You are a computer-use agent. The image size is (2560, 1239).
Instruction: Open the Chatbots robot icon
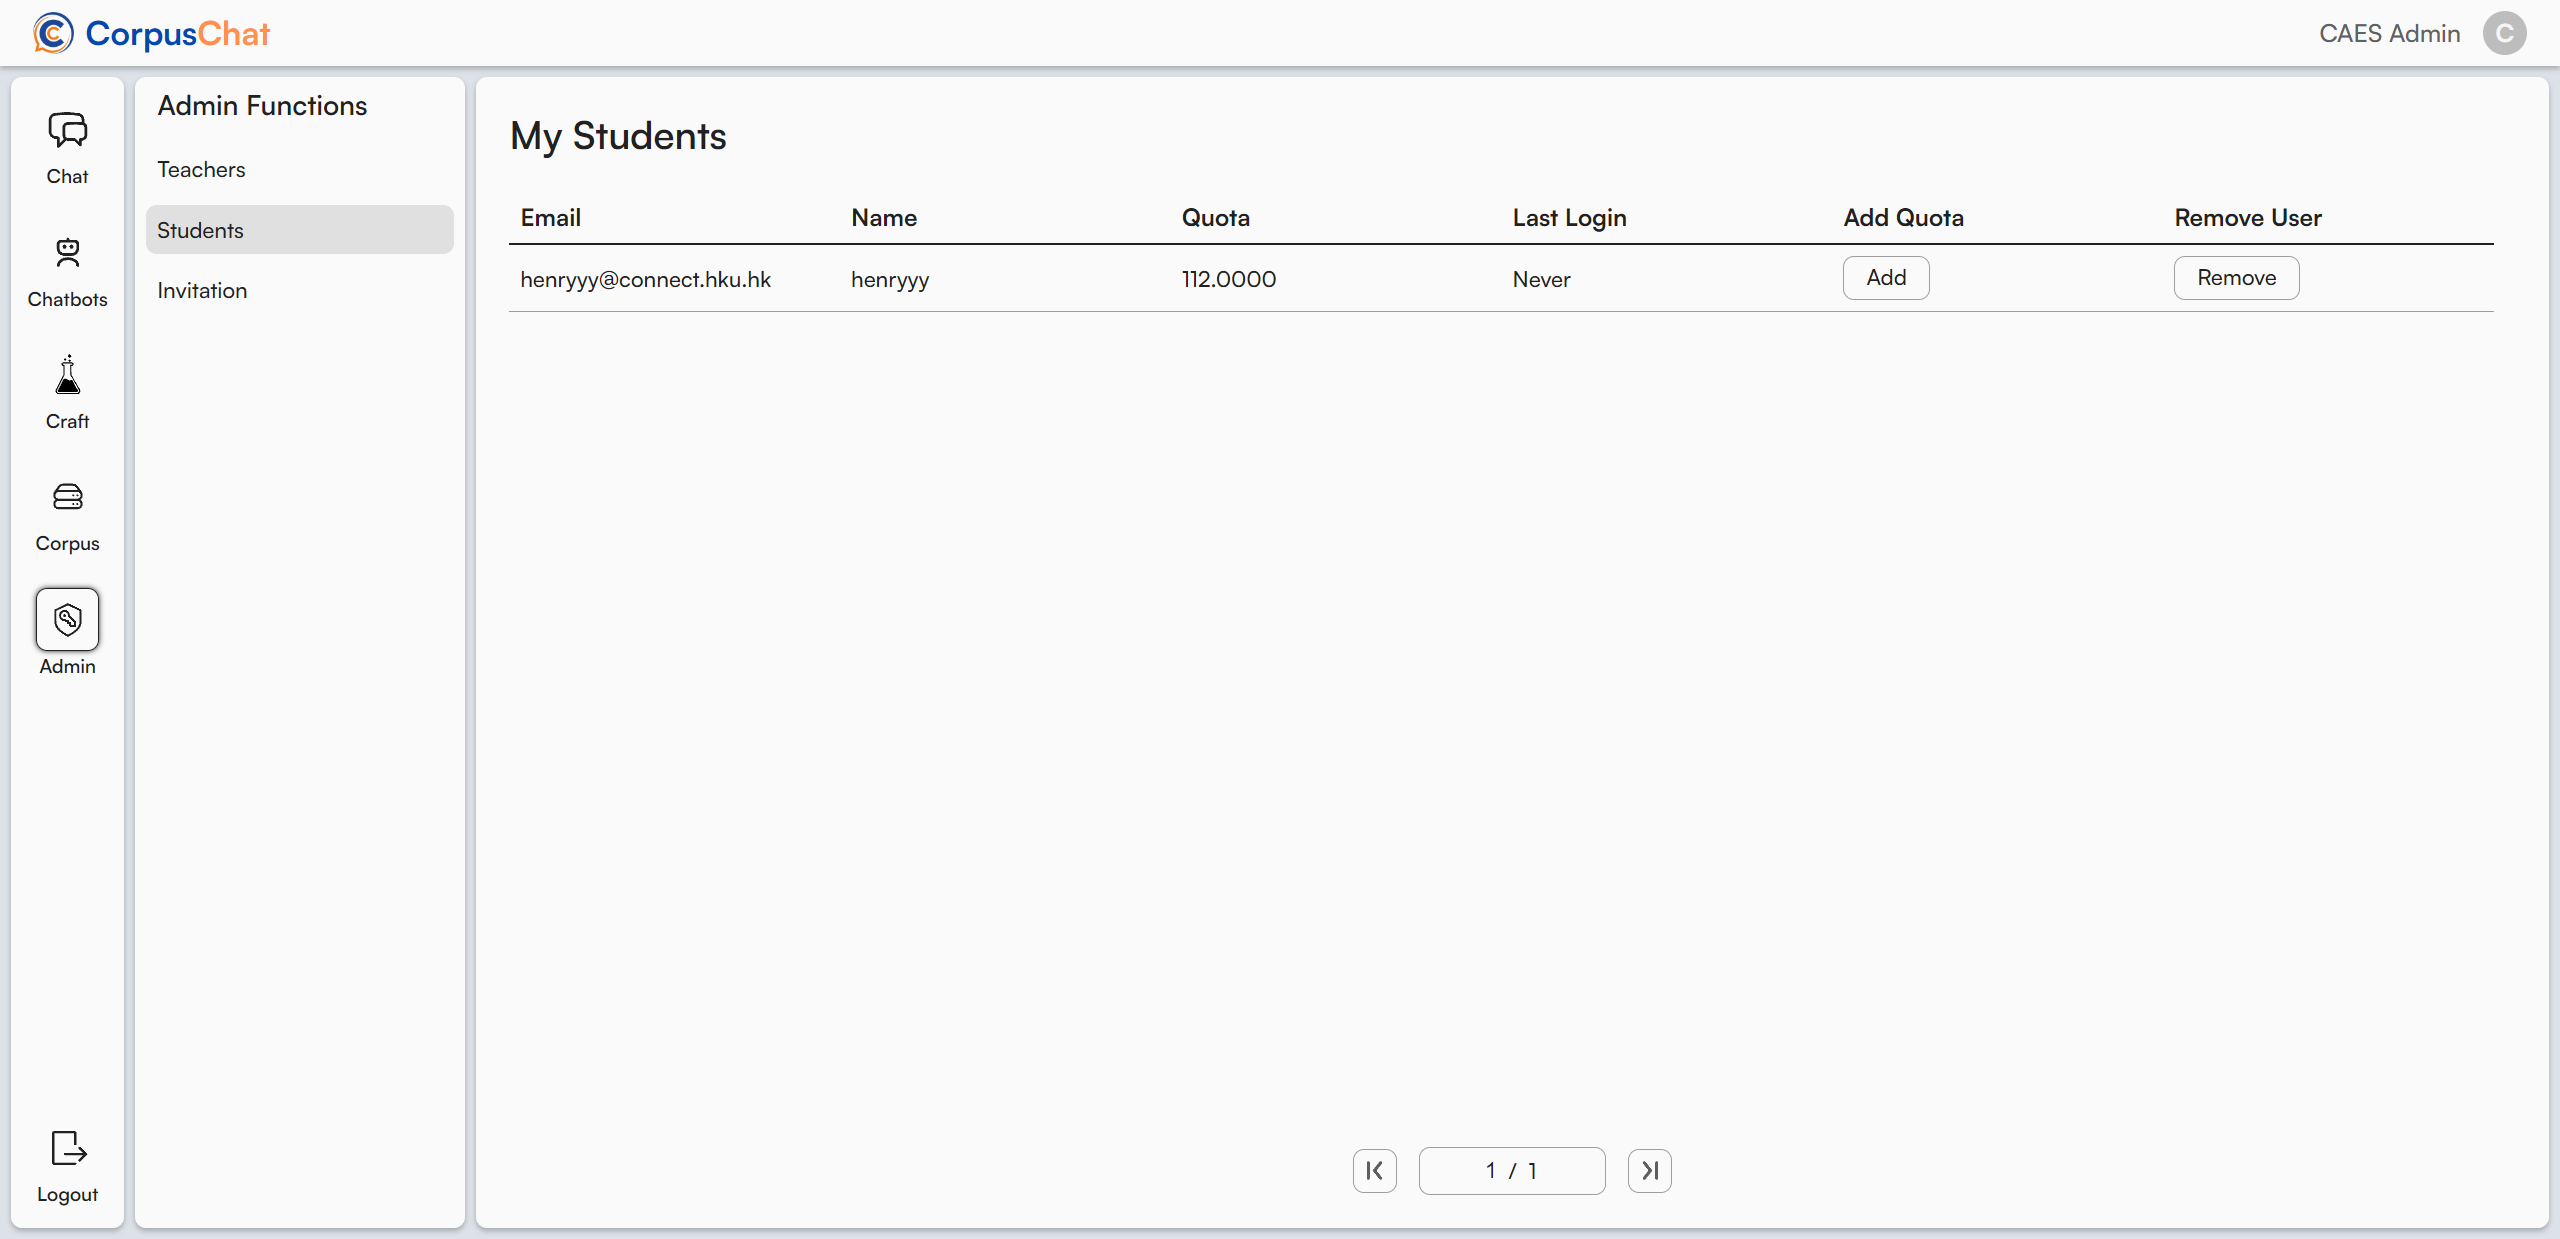click(x=67, y=253)
